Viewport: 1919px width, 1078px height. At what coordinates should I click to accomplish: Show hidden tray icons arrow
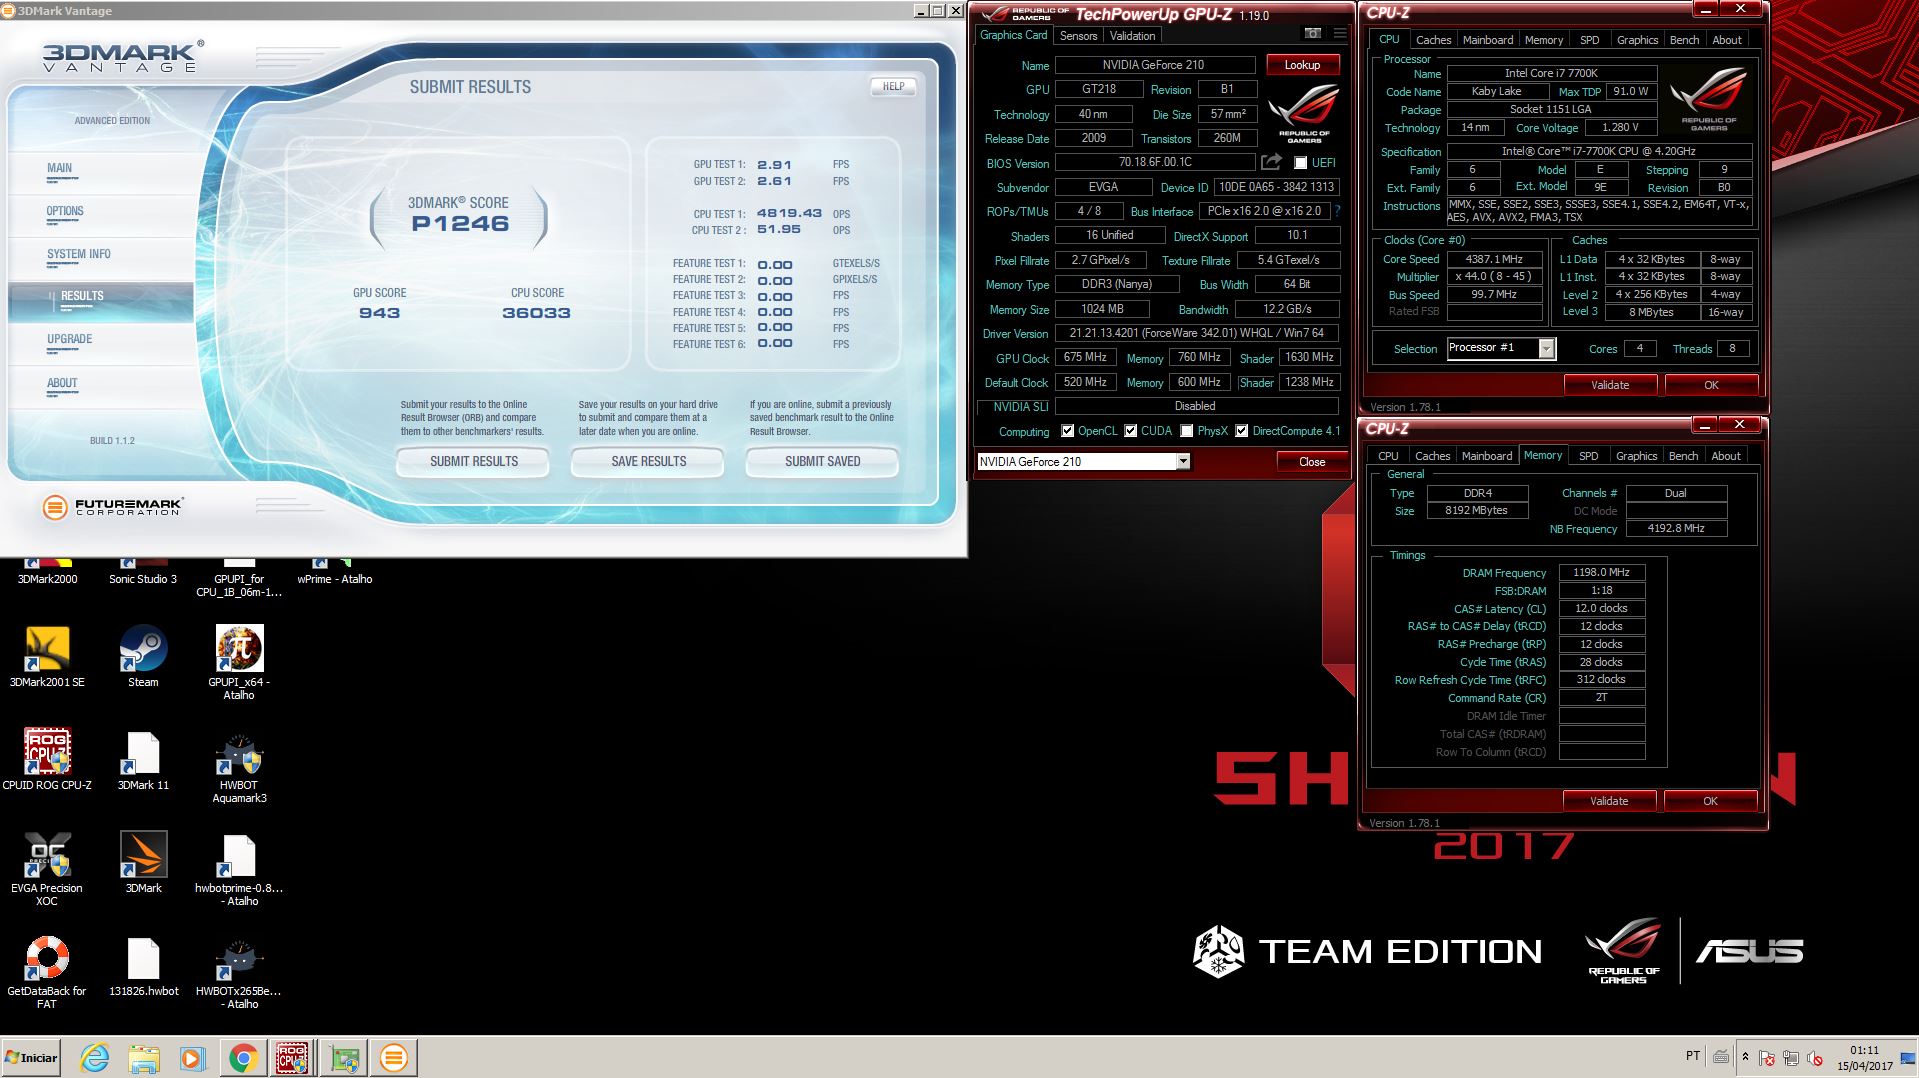click(x=1745, y=1057)
